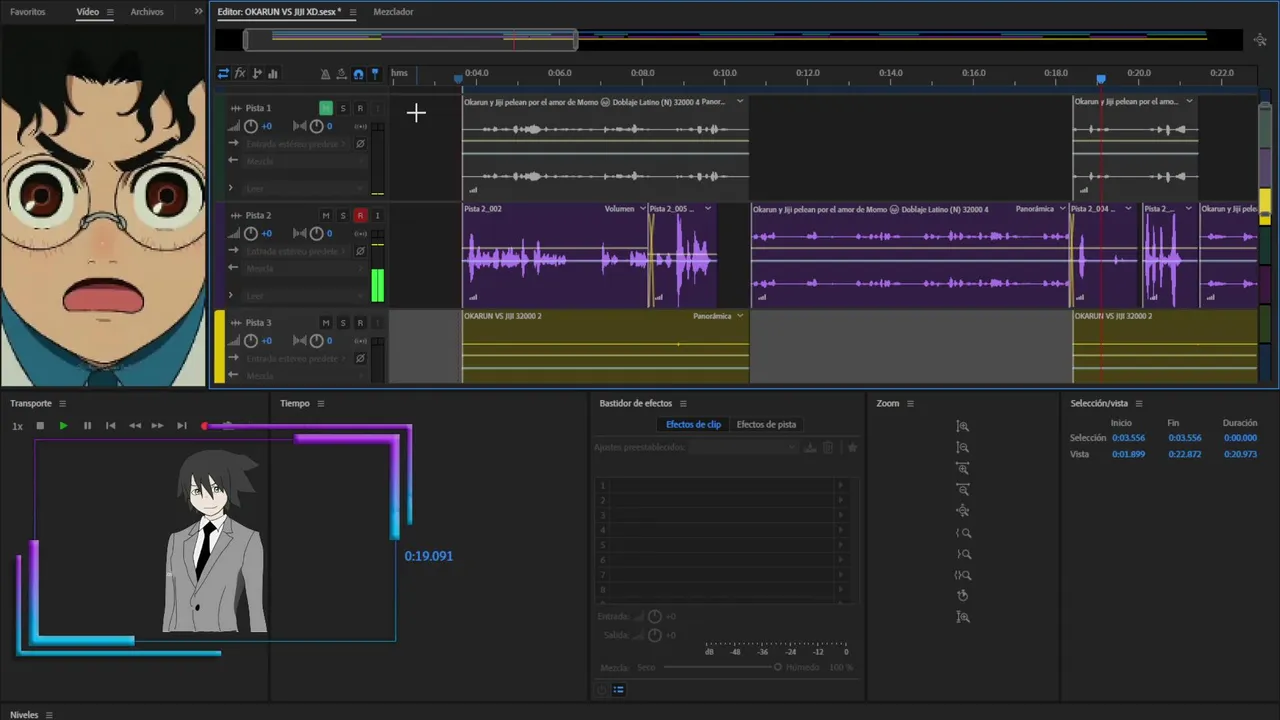
Task: Show the EQ bars icon in track toolbar
Action: 273,73
